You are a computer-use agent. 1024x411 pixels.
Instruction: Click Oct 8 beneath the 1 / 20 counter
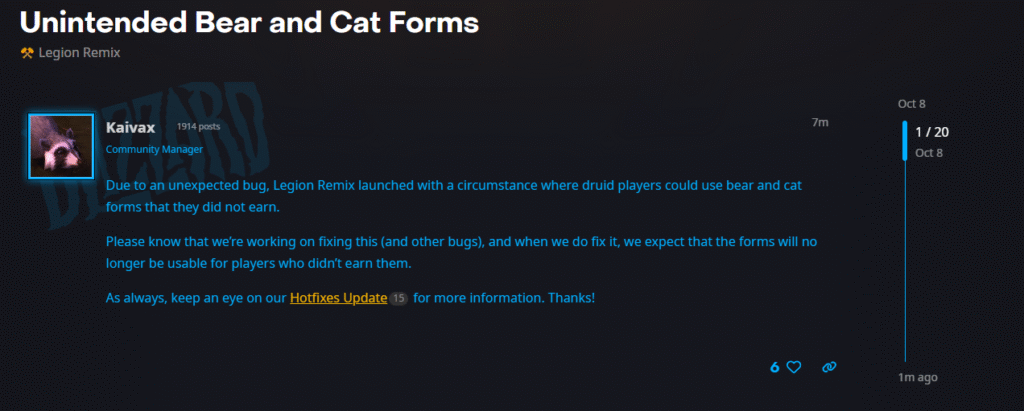tap(929, 153)
